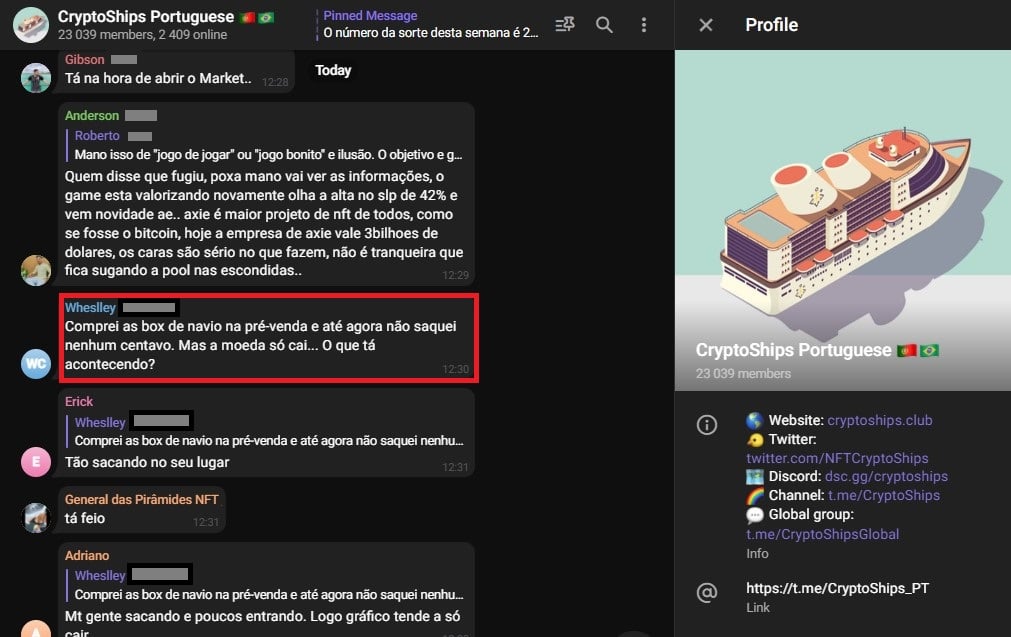Click Adriano's 'Mt gente sacando e poucos entrando' message
1011x637 pixels.
262,624
